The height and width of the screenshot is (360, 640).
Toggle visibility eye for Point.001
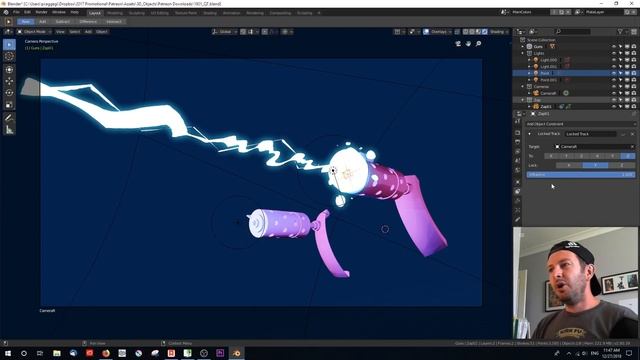[613, 80]
